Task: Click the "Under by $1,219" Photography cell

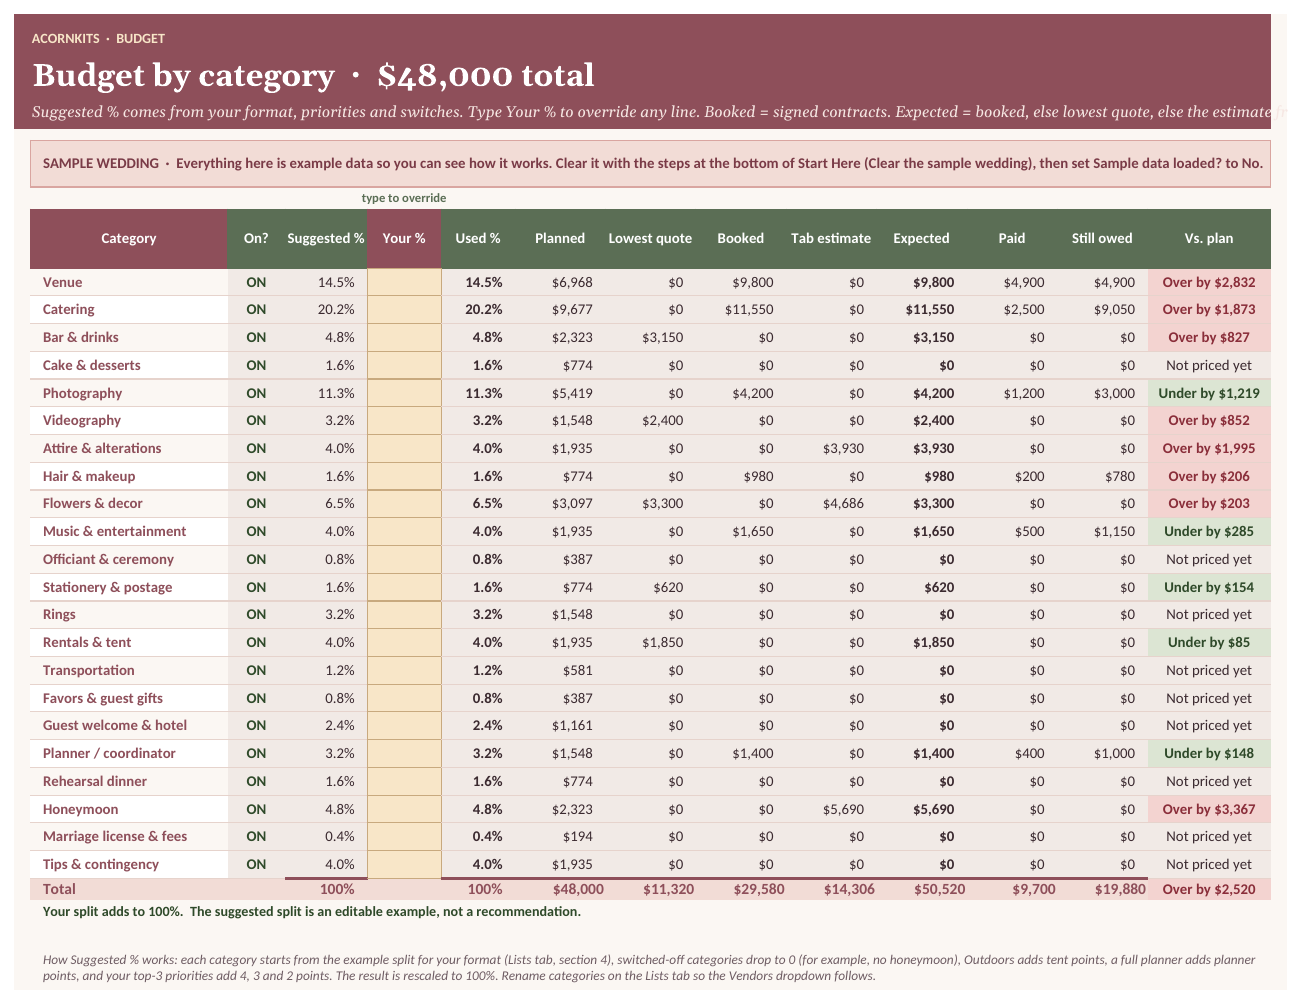Action: (1209, 393)
